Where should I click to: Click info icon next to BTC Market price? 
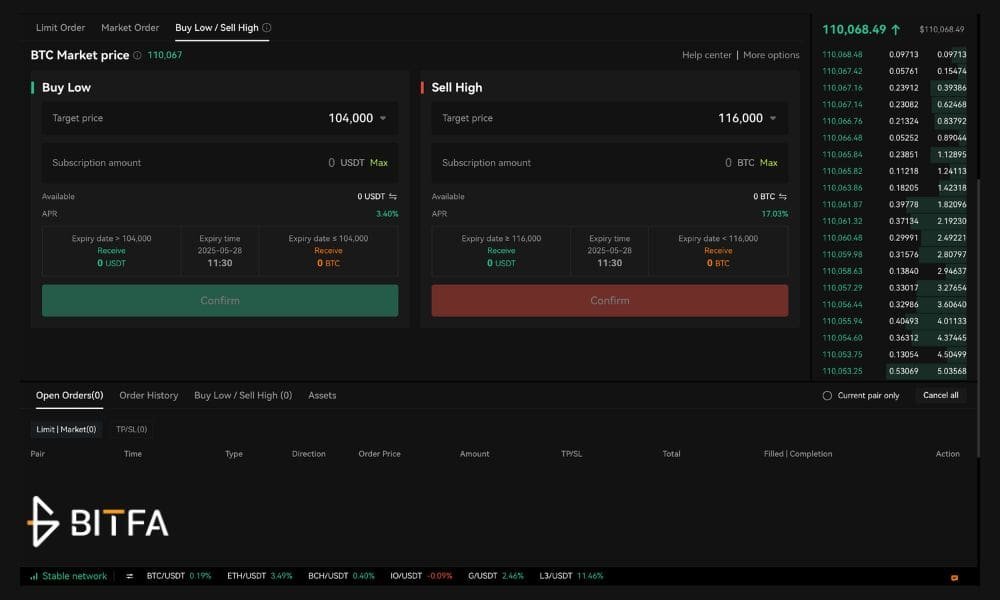(x=137, y=55)
